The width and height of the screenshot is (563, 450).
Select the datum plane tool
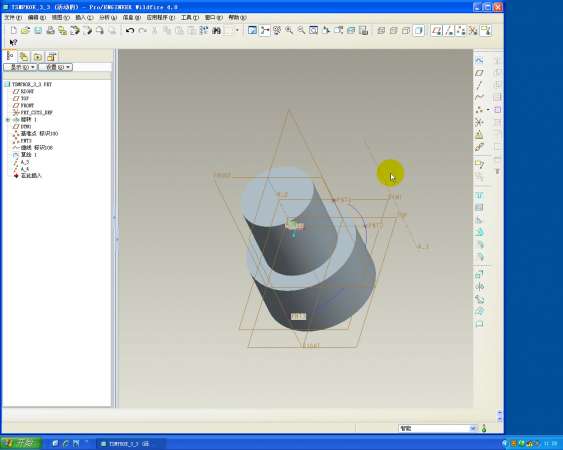point(479,73)
